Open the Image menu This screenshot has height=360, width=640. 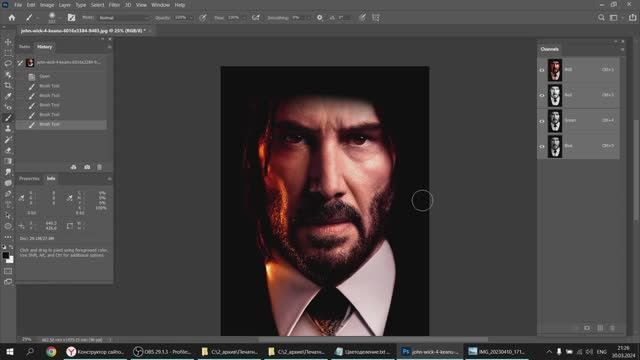(47, 5)
